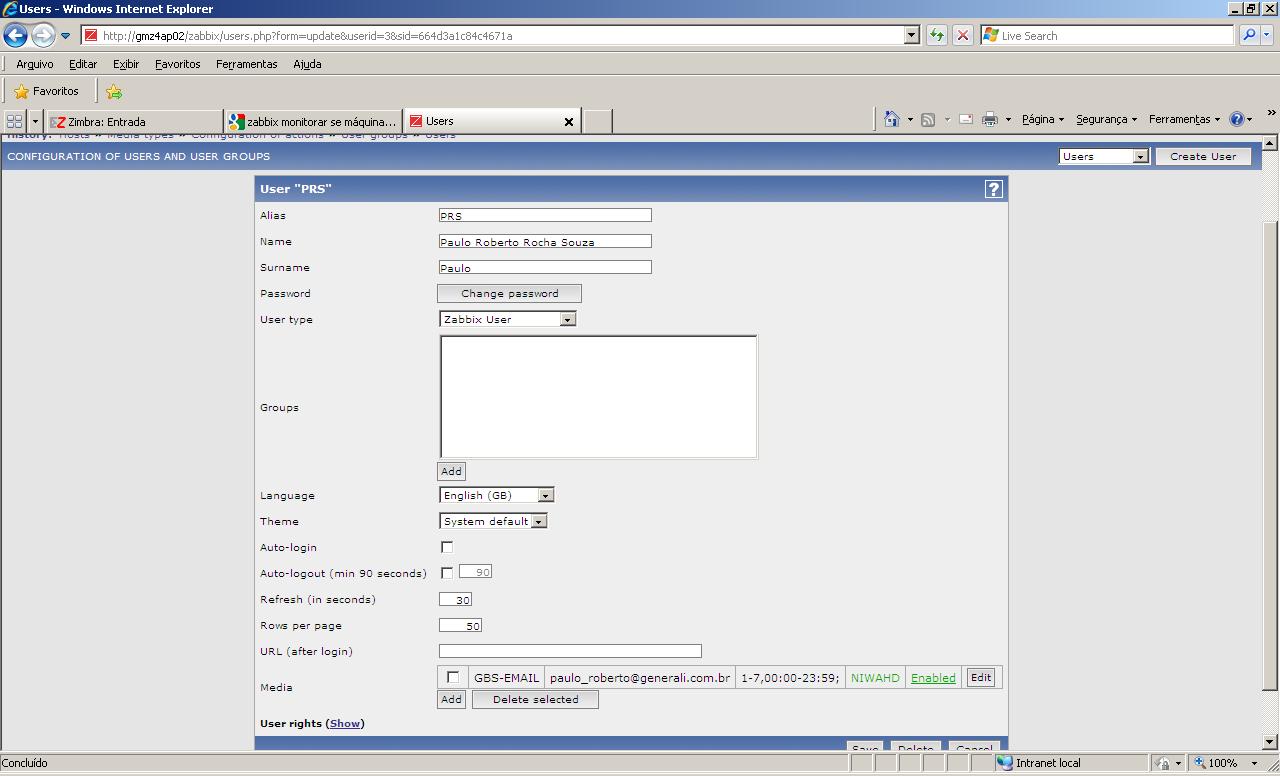Click the Alias input field

click(545, 215)
